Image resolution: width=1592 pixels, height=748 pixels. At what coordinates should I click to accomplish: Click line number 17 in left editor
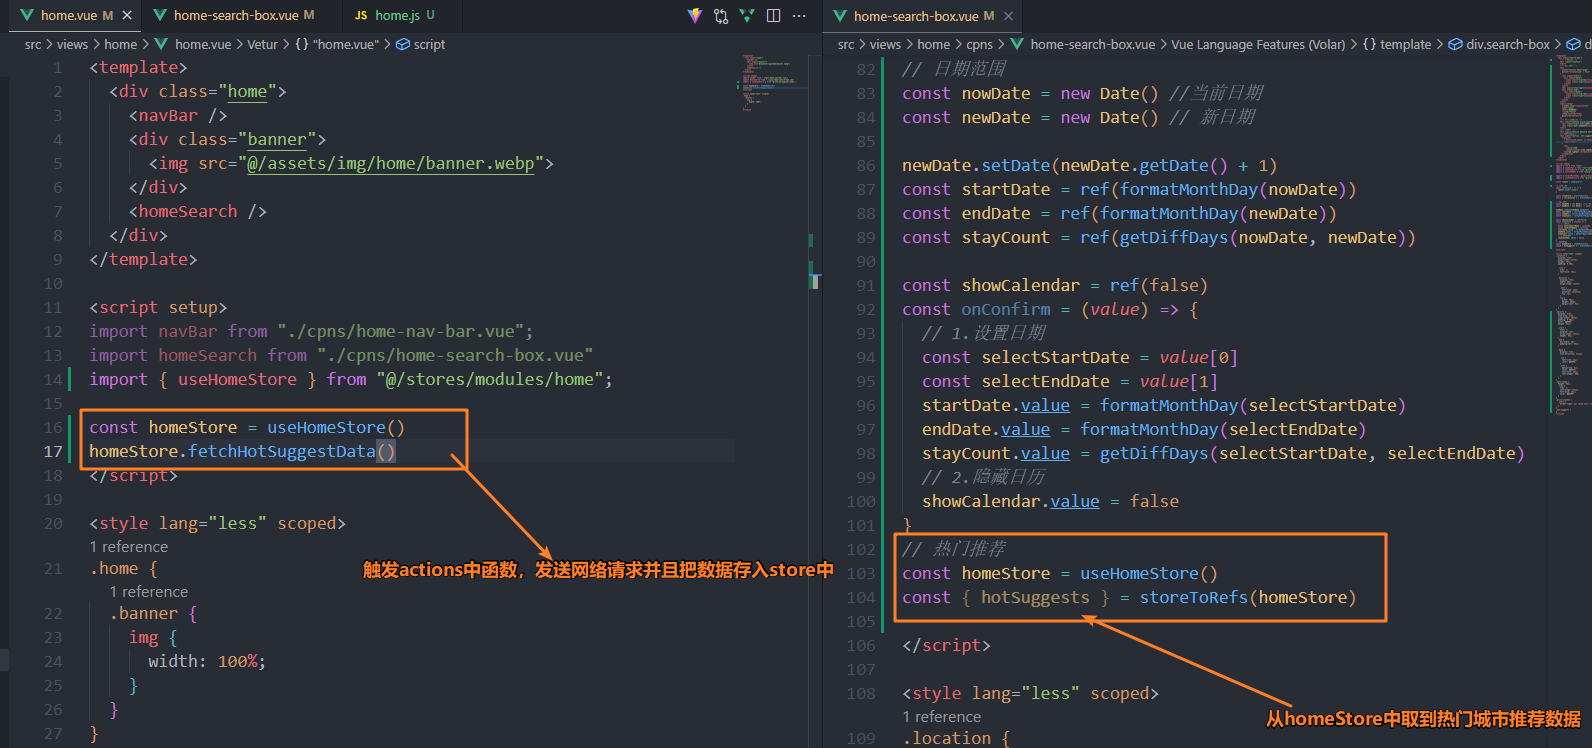pyautogui.click(x=53, y=451)
